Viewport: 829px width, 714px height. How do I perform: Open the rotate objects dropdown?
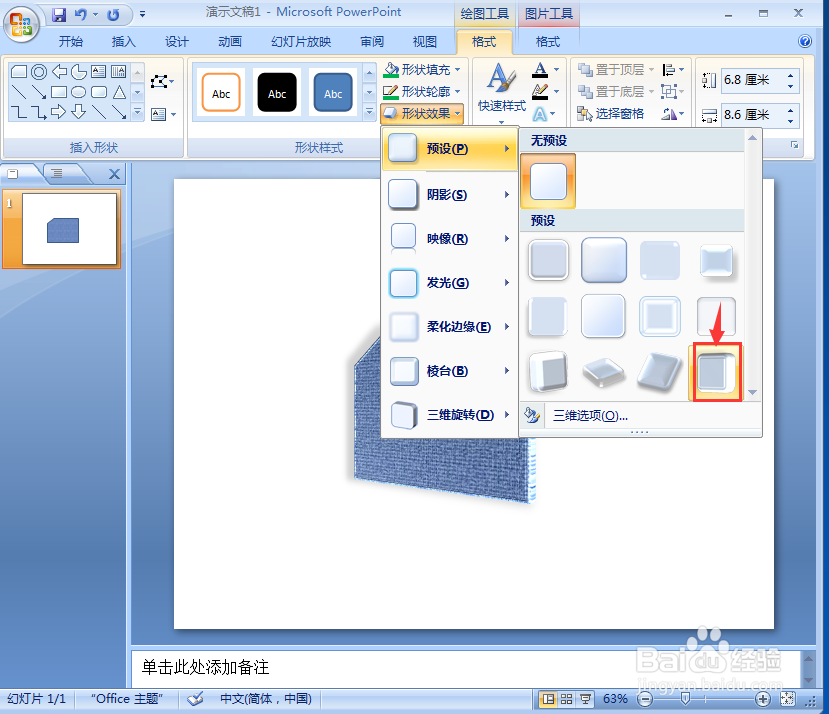pyautogui.click(x=673, y=114)
